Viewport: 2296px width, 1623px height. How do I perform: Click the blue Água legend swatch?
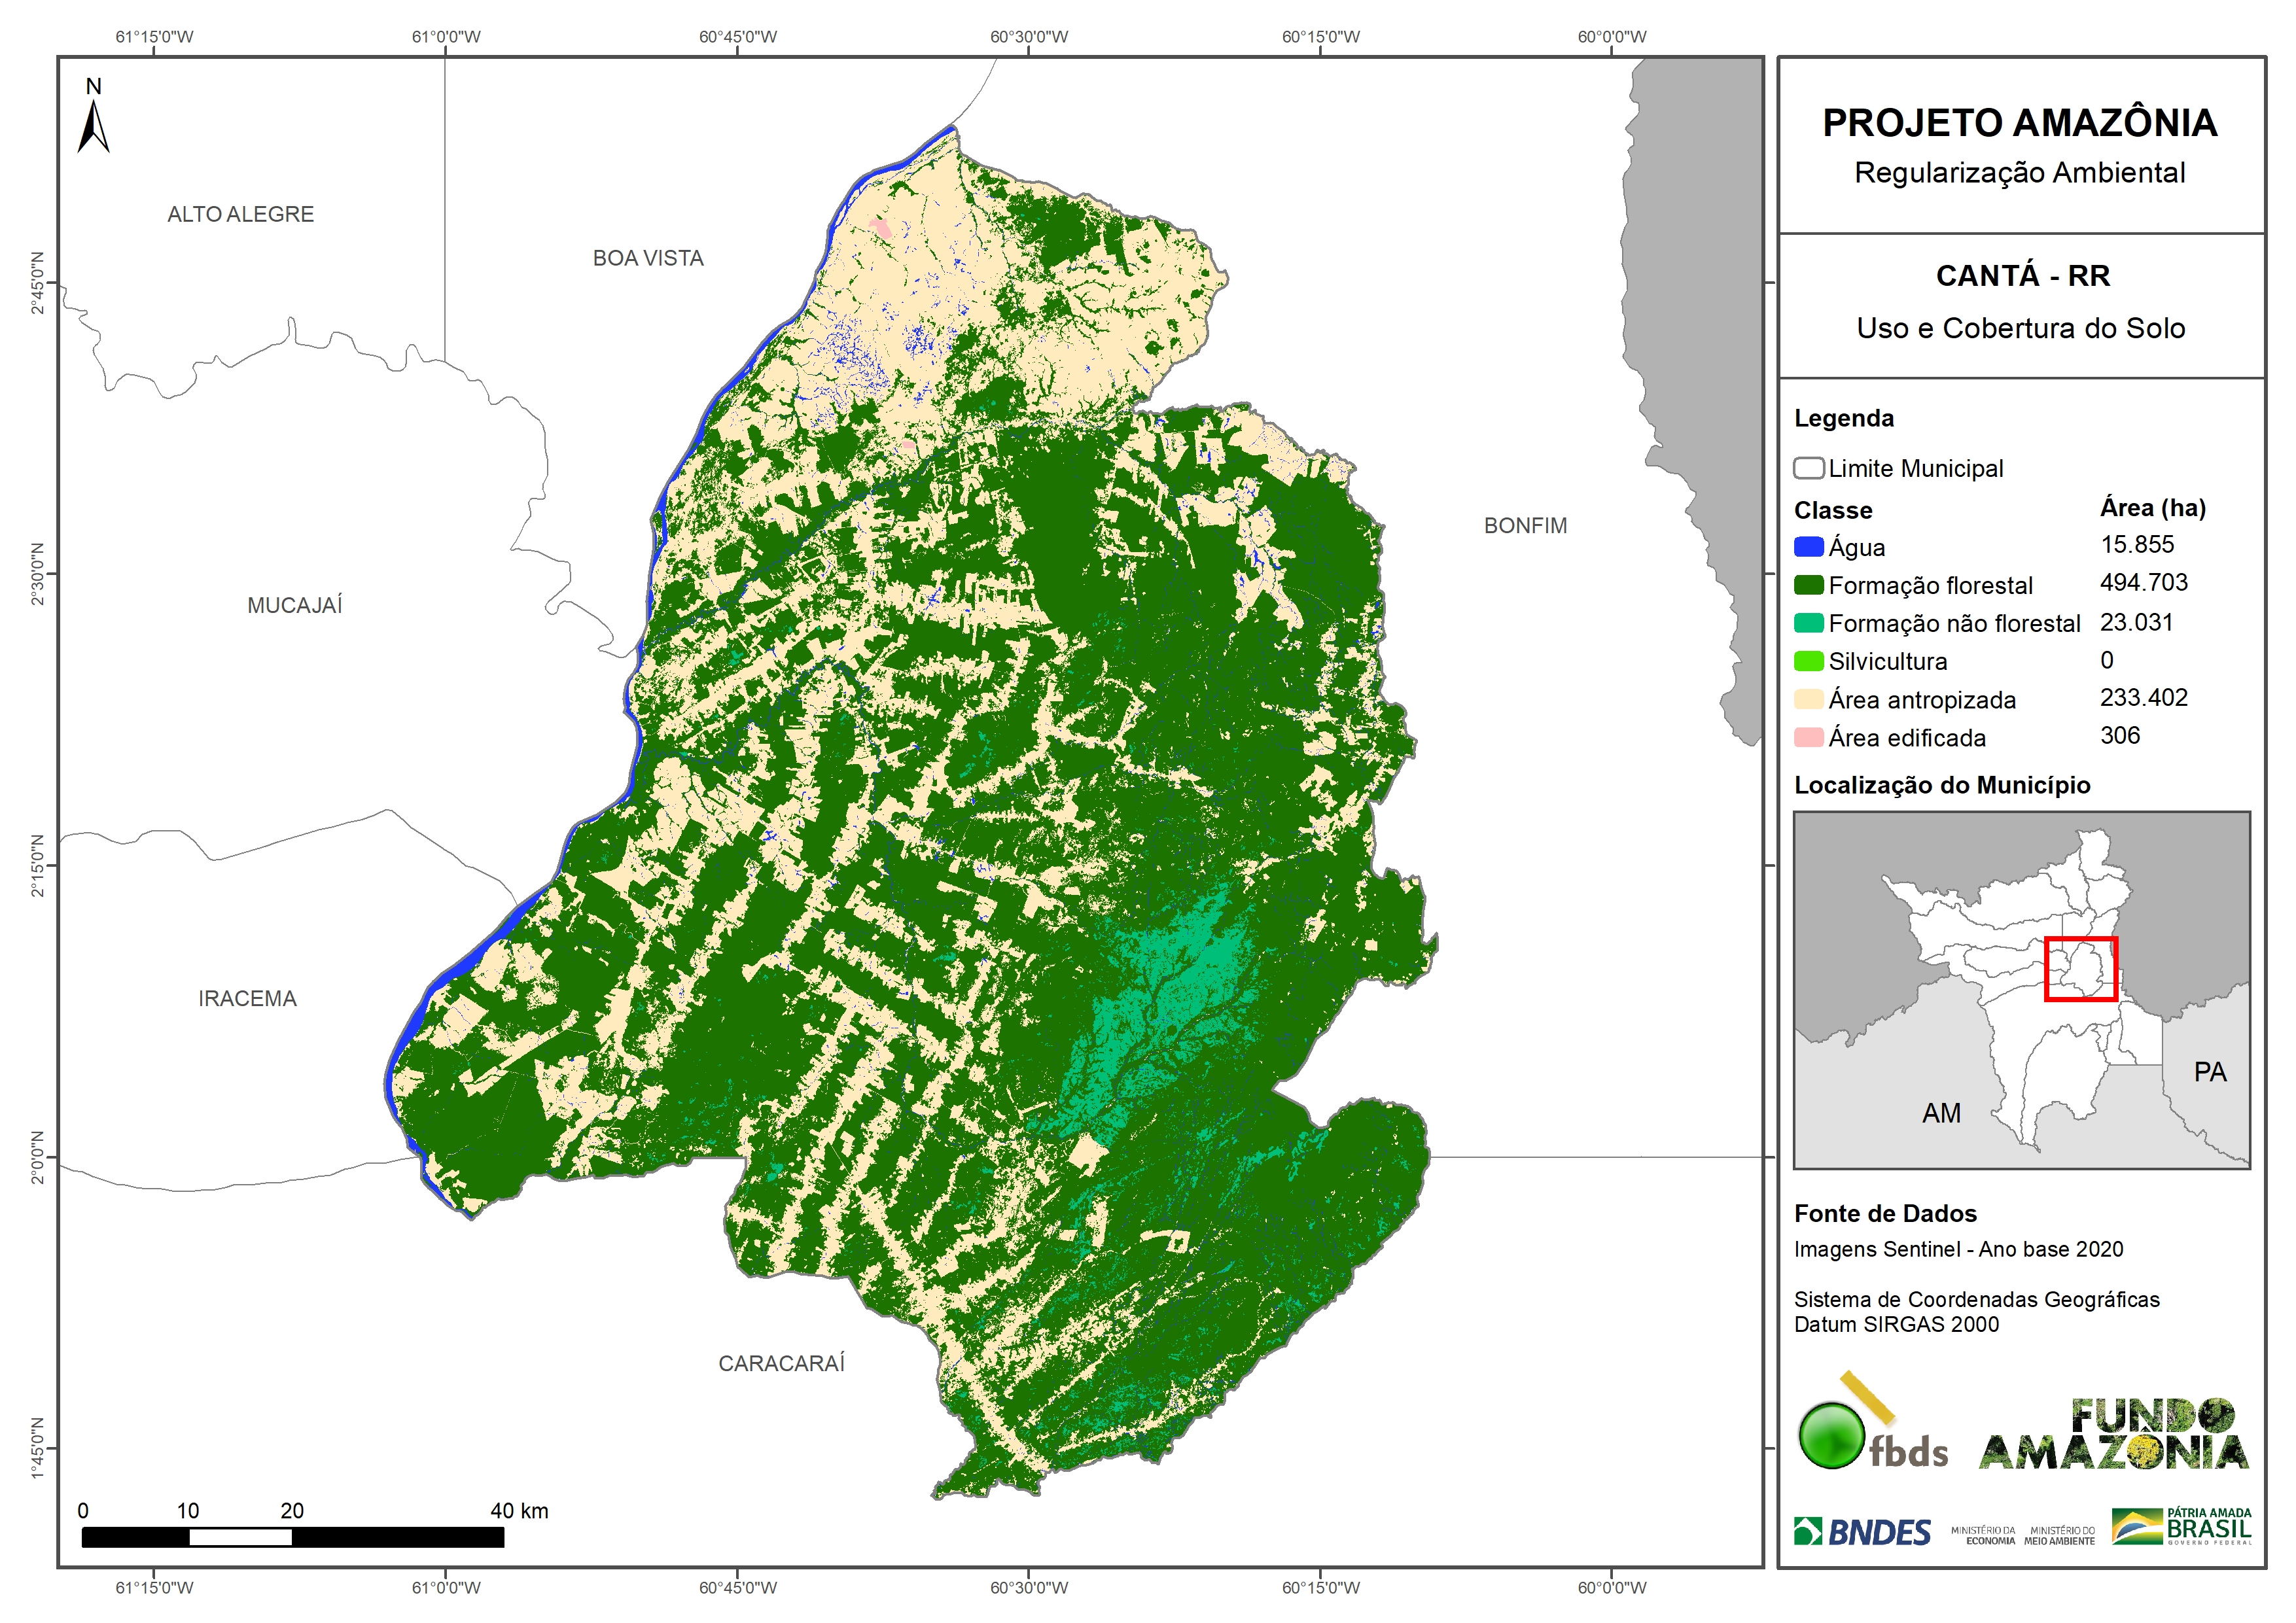1808,546
